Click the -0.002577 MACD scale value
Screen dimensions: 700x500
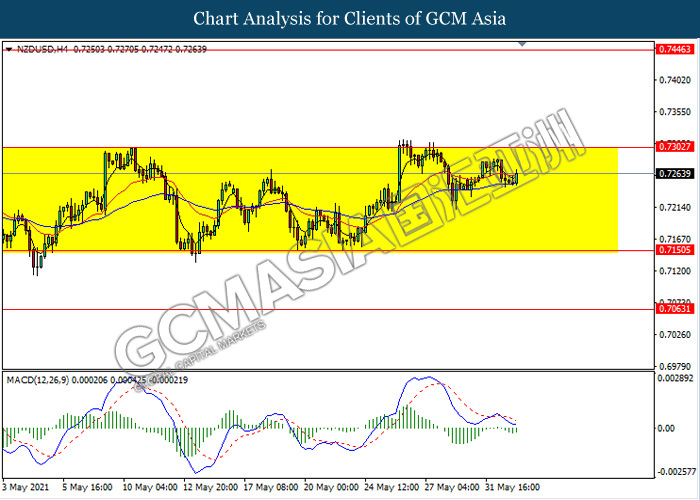coord(676,471)
